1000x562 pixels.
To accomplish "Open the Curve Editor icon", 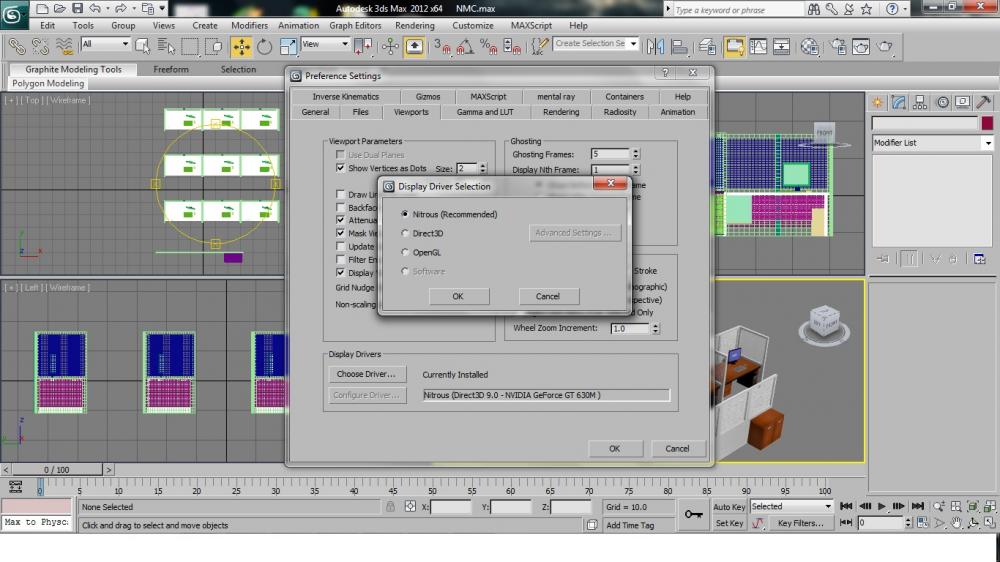I will 758,46.
